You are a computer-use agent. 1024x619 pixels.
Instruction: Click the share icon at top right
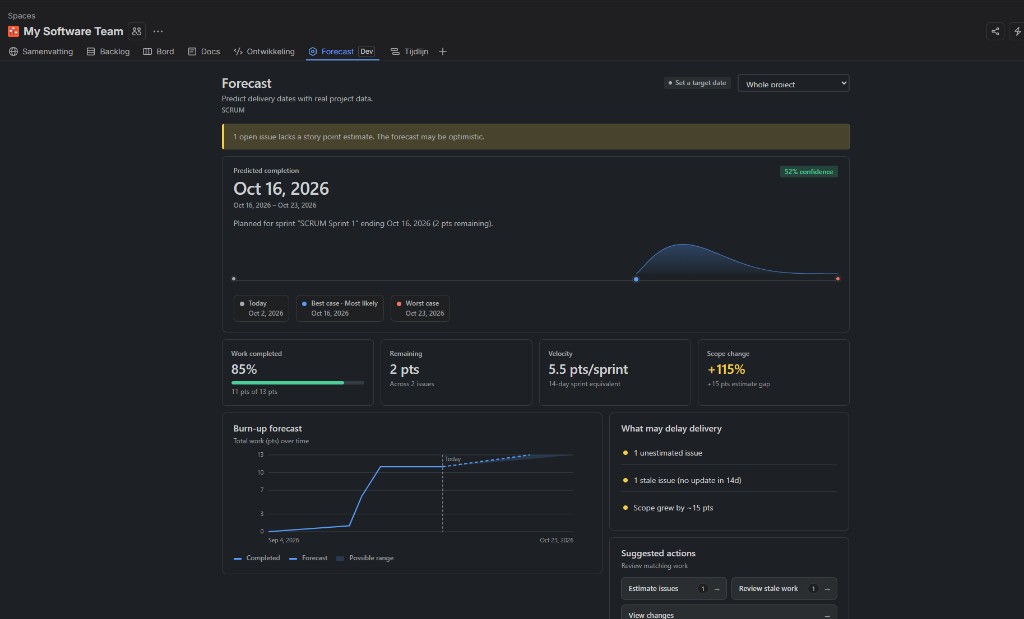click(x=995, y=31)
